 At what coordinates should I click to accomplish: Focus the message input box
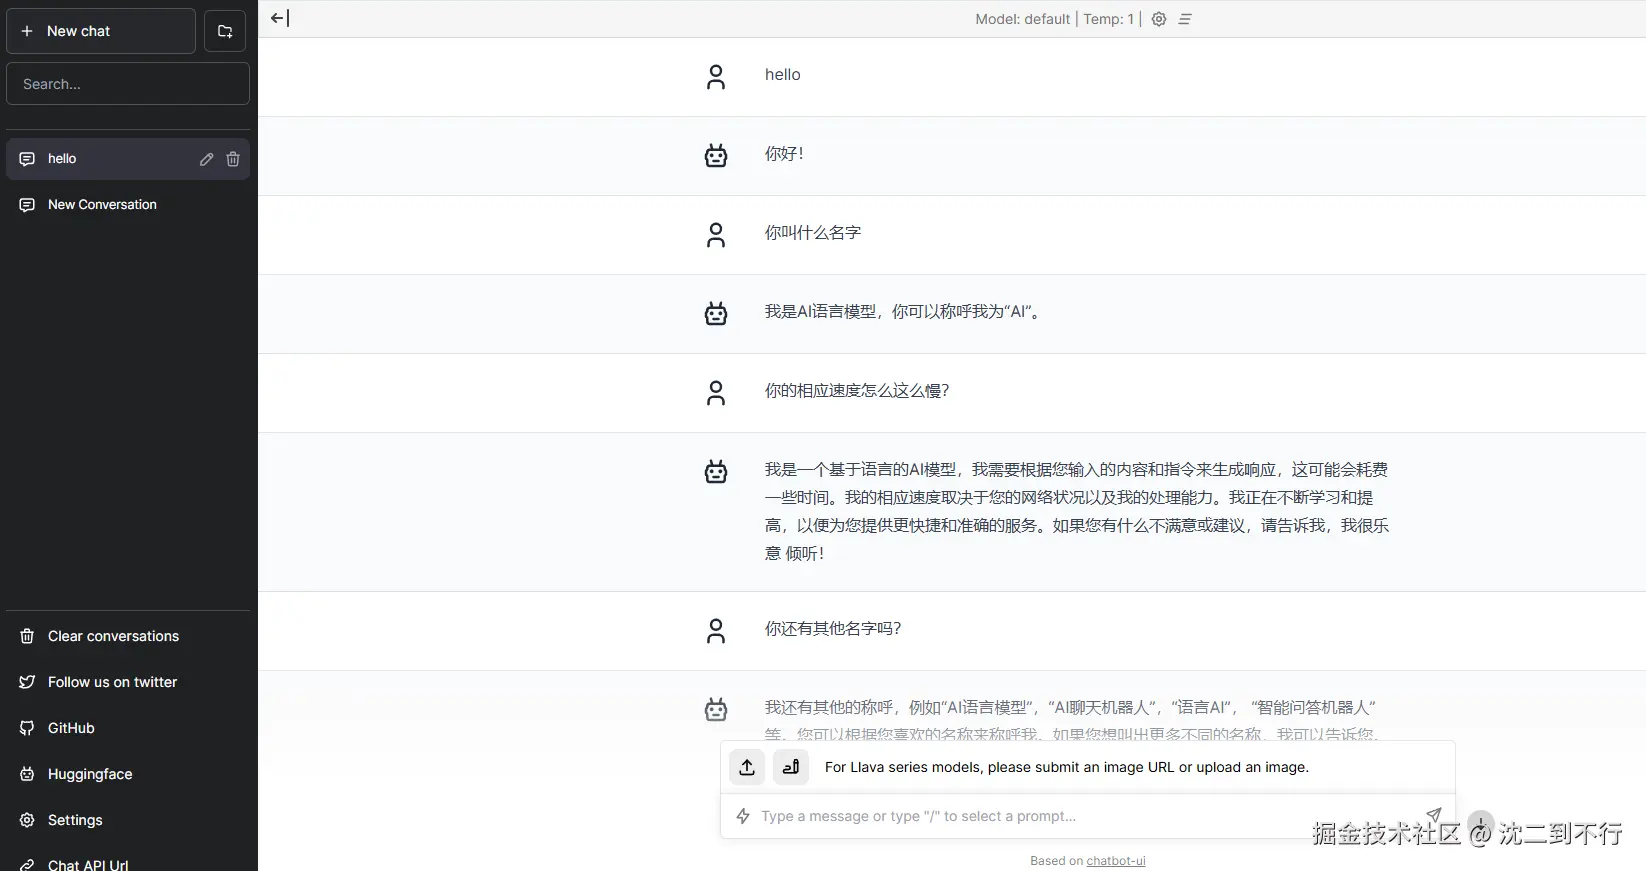(x=1087, y=816)
